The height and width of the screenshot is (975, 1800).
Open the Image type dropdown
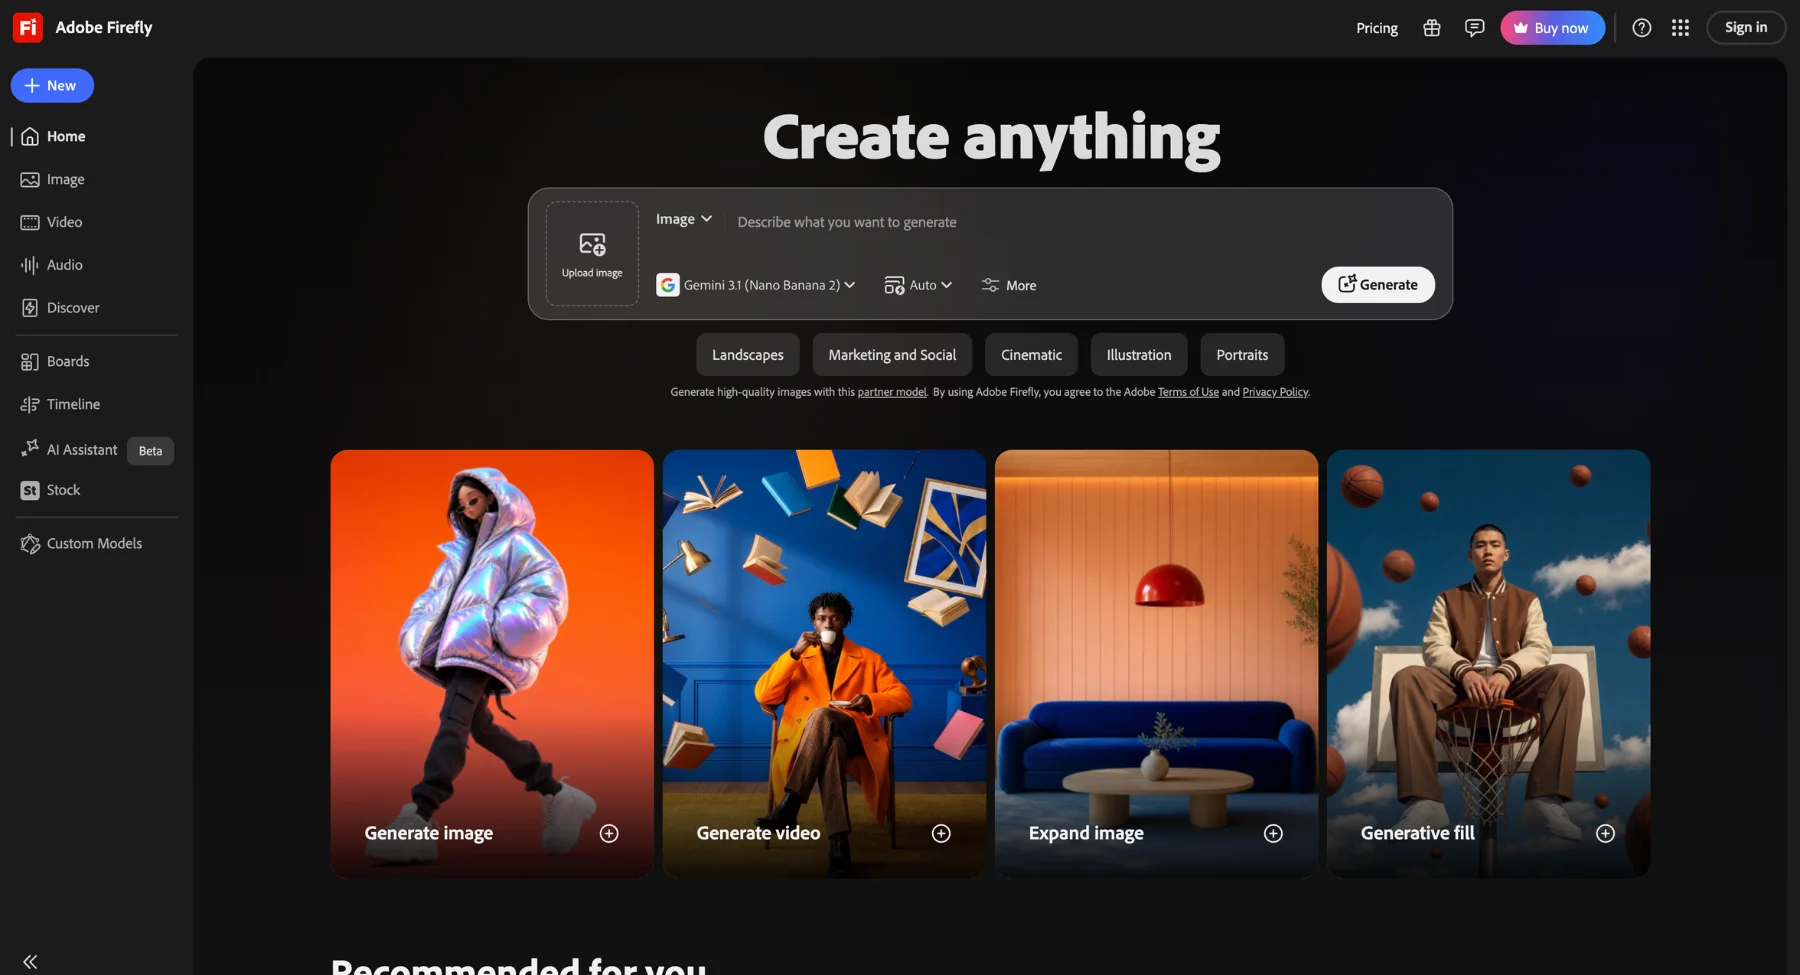684,219
